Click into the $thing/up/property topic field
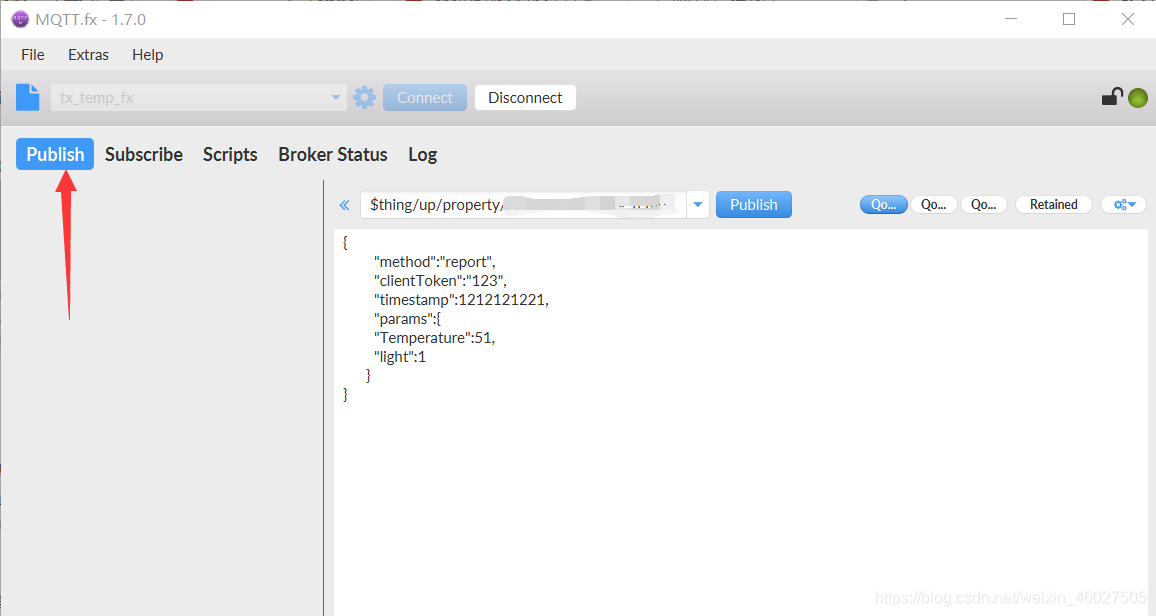This screenshot has height=616, width=1156. (x=523, y=205)
